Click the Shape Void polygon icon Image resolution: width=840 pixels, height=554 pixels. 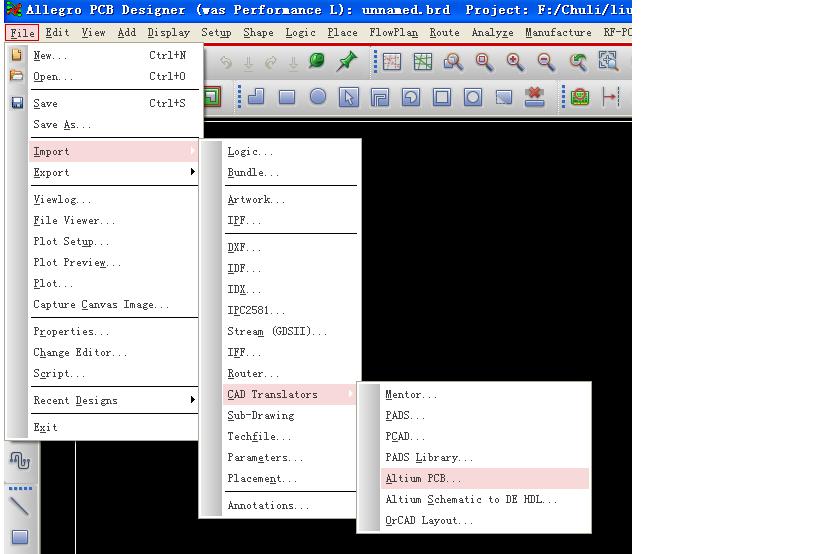[380, 97]
